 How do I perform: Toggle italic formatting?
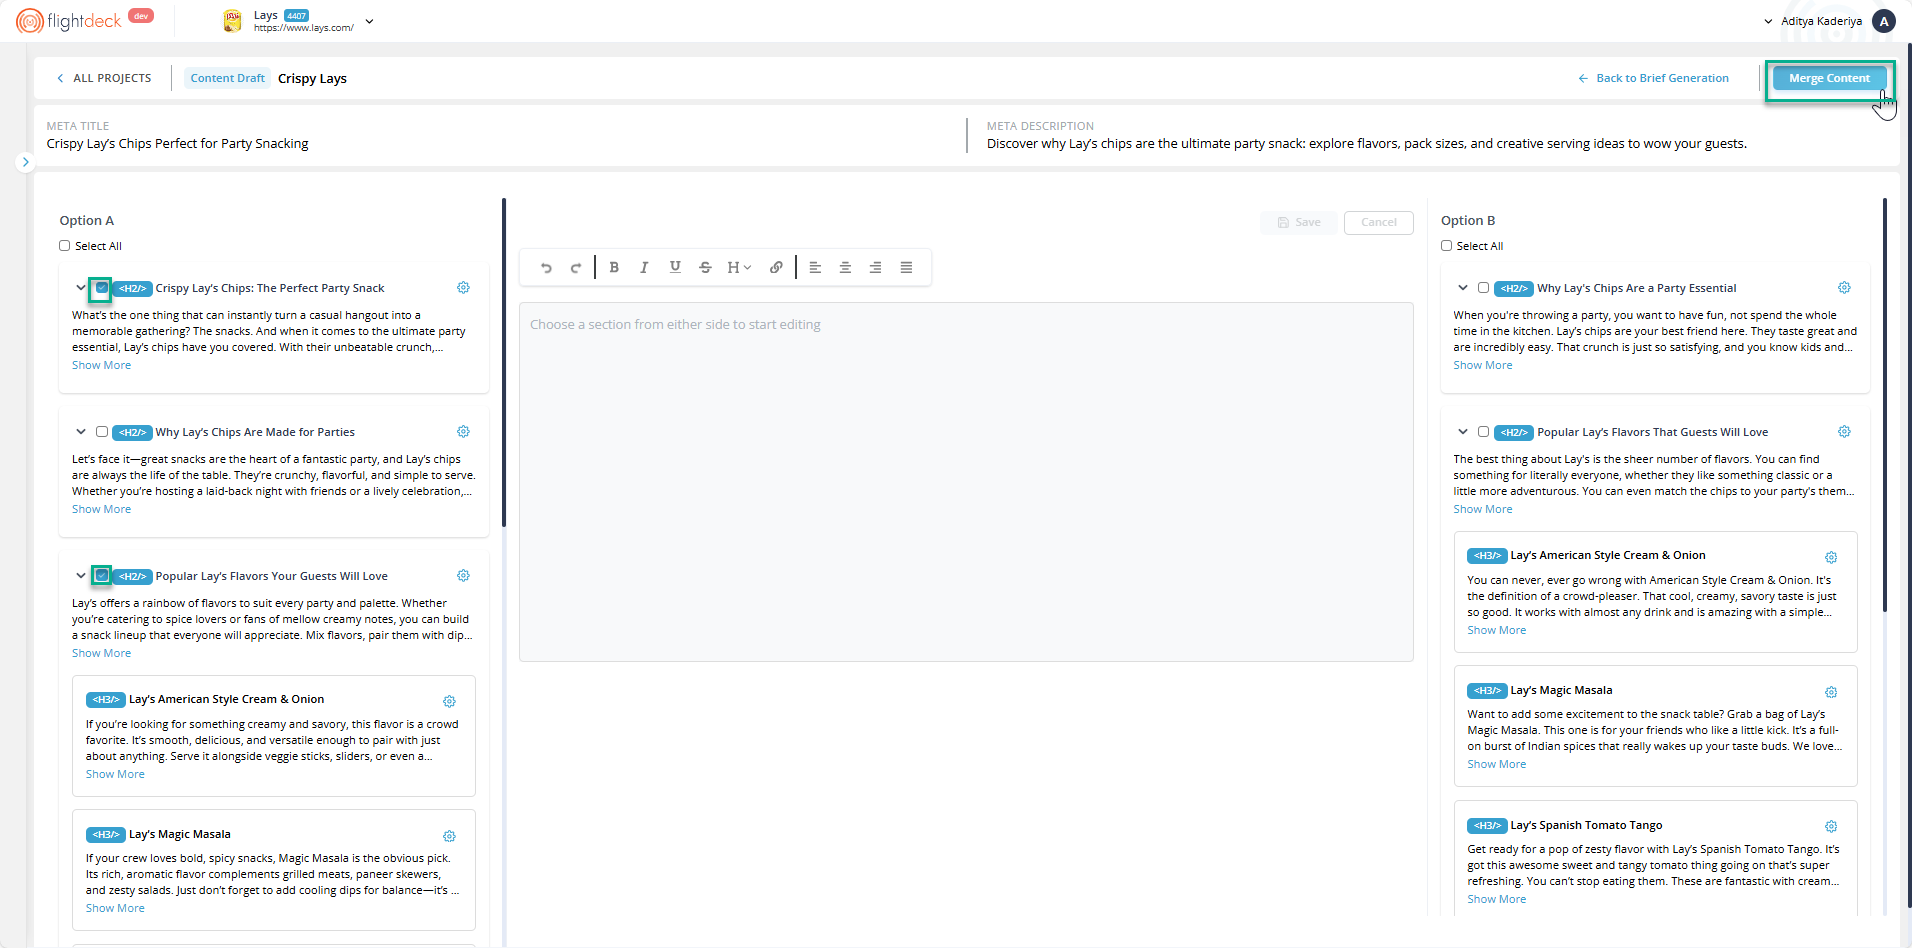(x=644, y=267)
